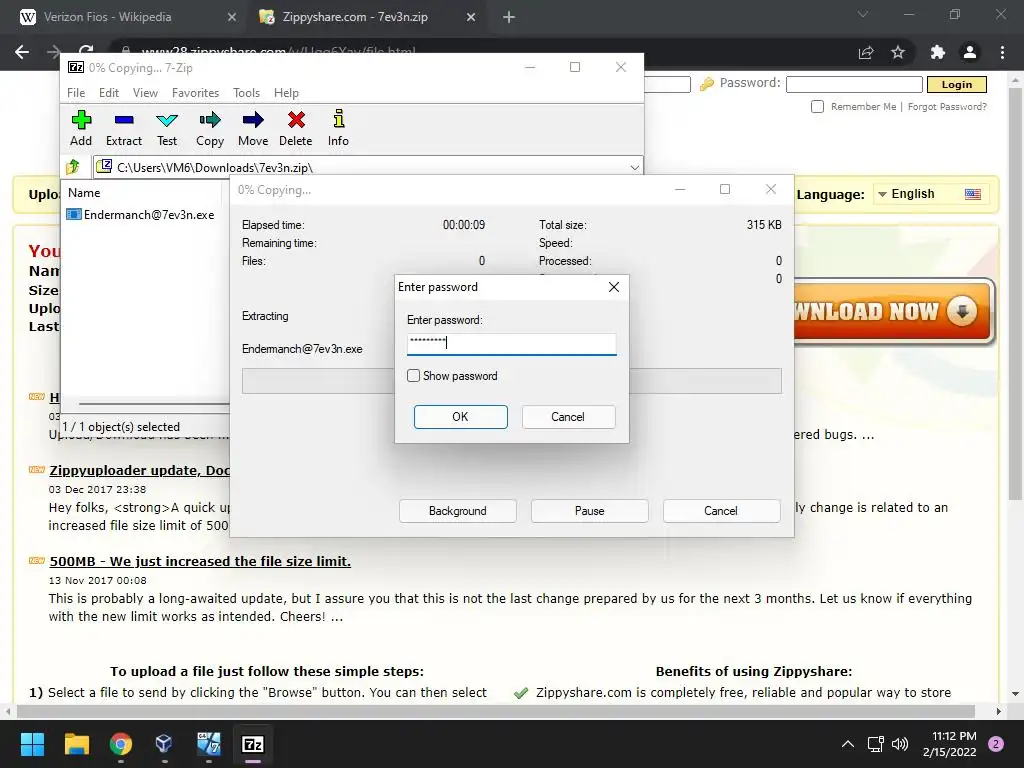
Task: Click the Chrome icon on the taskbar
Action: tap(120, 744)
